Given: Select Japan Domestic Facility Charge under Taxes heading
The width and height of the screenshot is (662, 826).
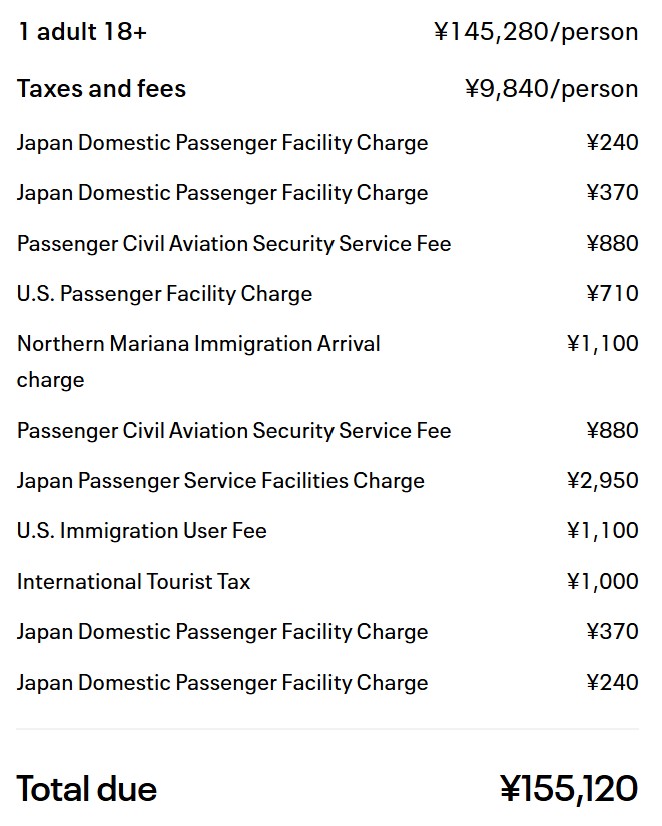Looking at the screenshot, I should (222, 143).
